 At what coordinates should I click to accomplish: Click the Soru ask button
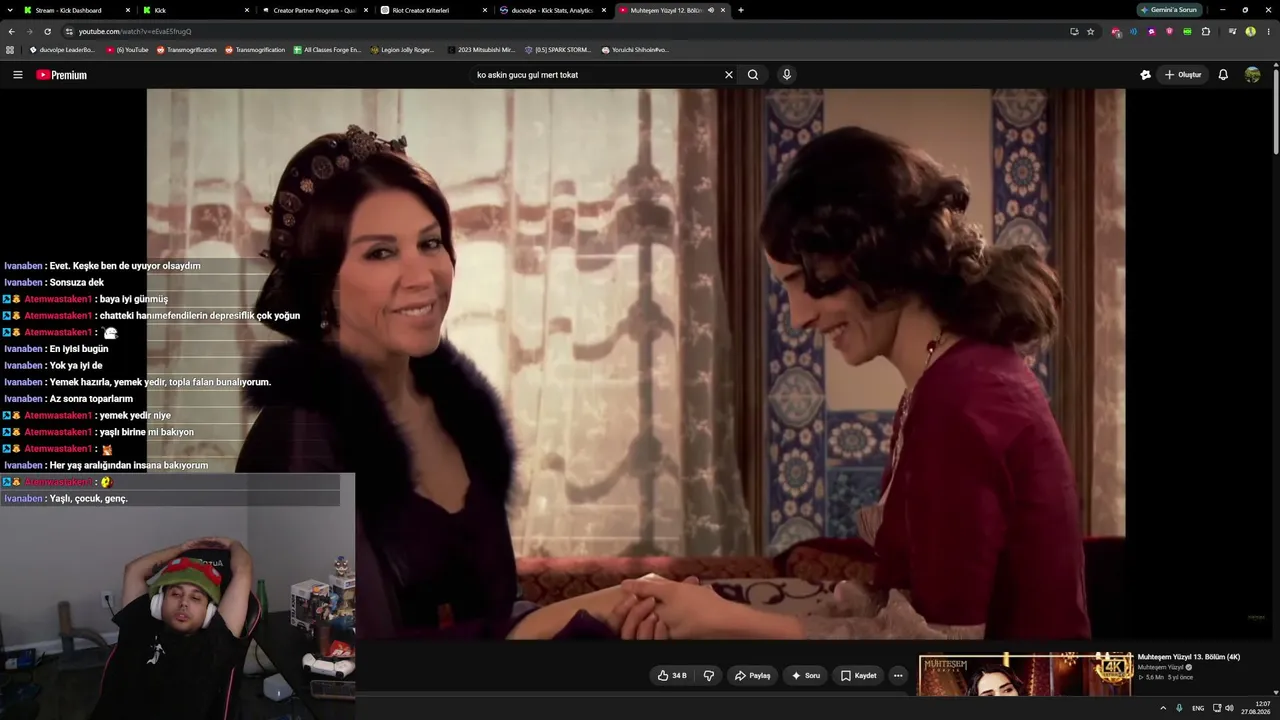pyautogui.click(x=806, y=676)
